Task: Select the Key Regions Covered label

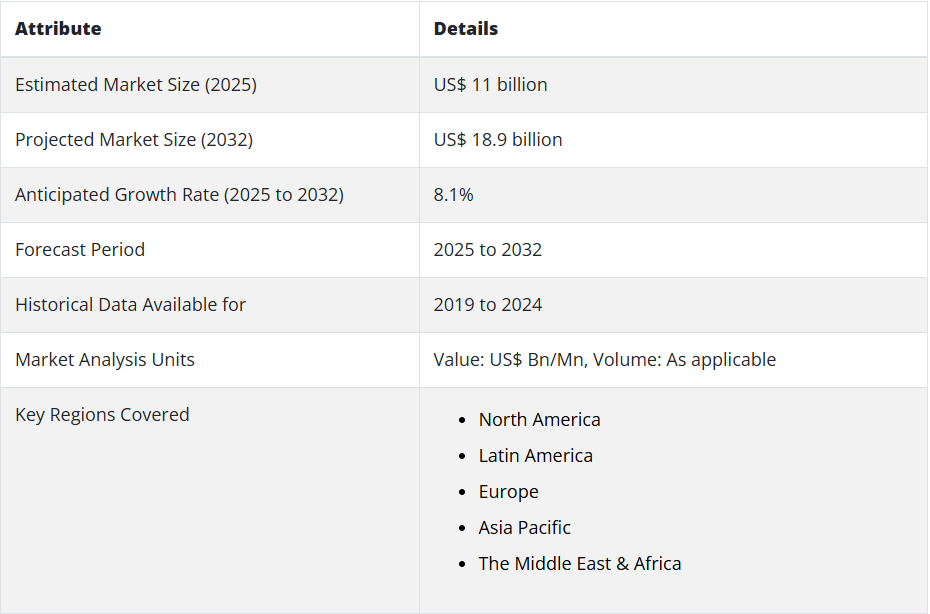Action: (x=102, y=415)
